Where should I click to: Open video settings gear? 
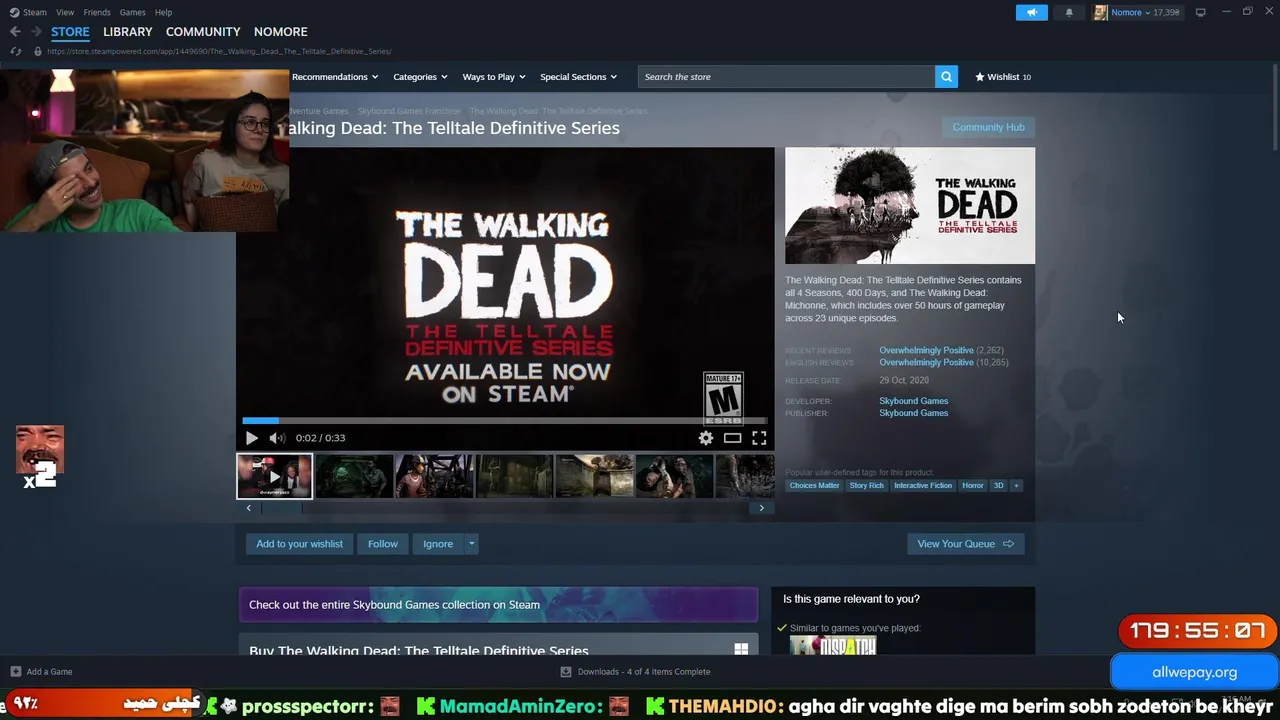pos(706,438)
